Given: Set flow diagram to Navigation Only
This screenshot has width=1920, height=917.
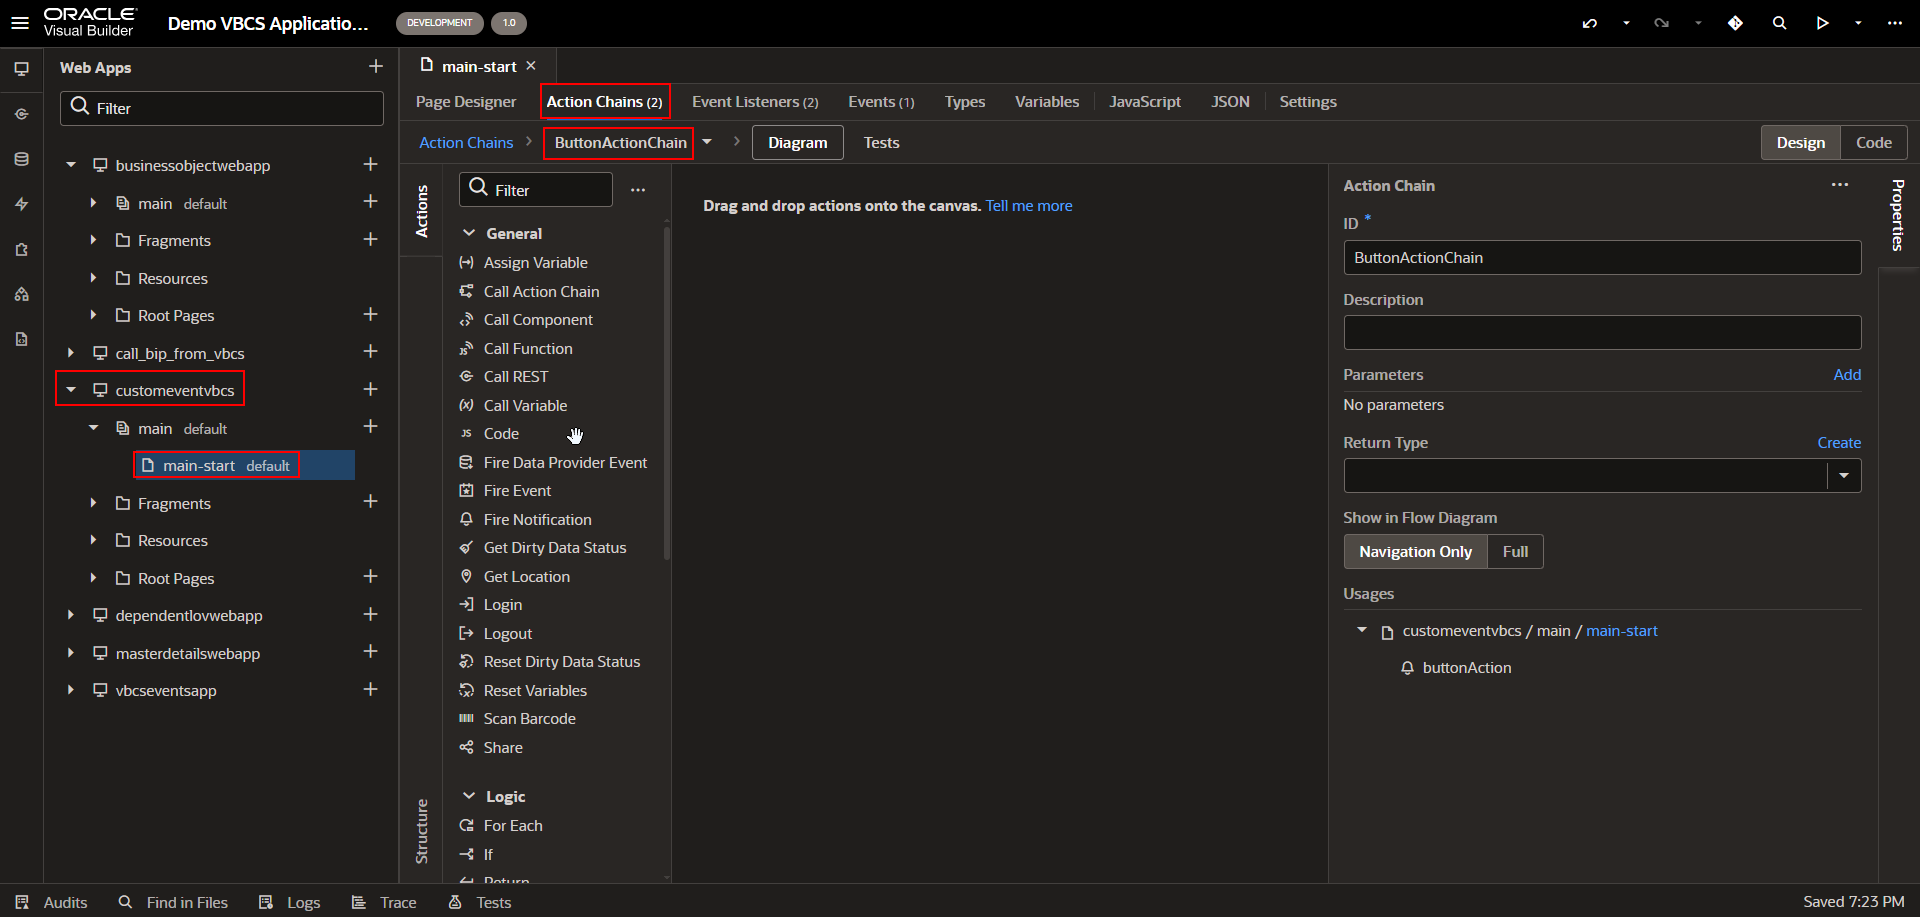Looking at the screenshot, I should point(1415,551).
